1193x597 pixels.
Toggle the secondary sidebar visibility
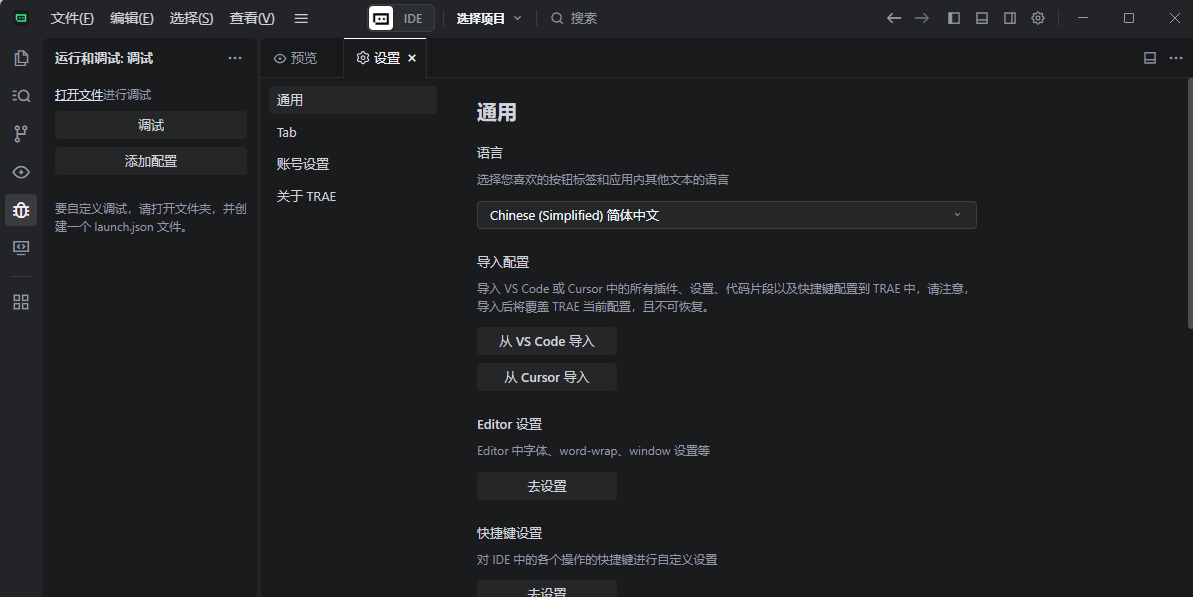point(1010,17)
